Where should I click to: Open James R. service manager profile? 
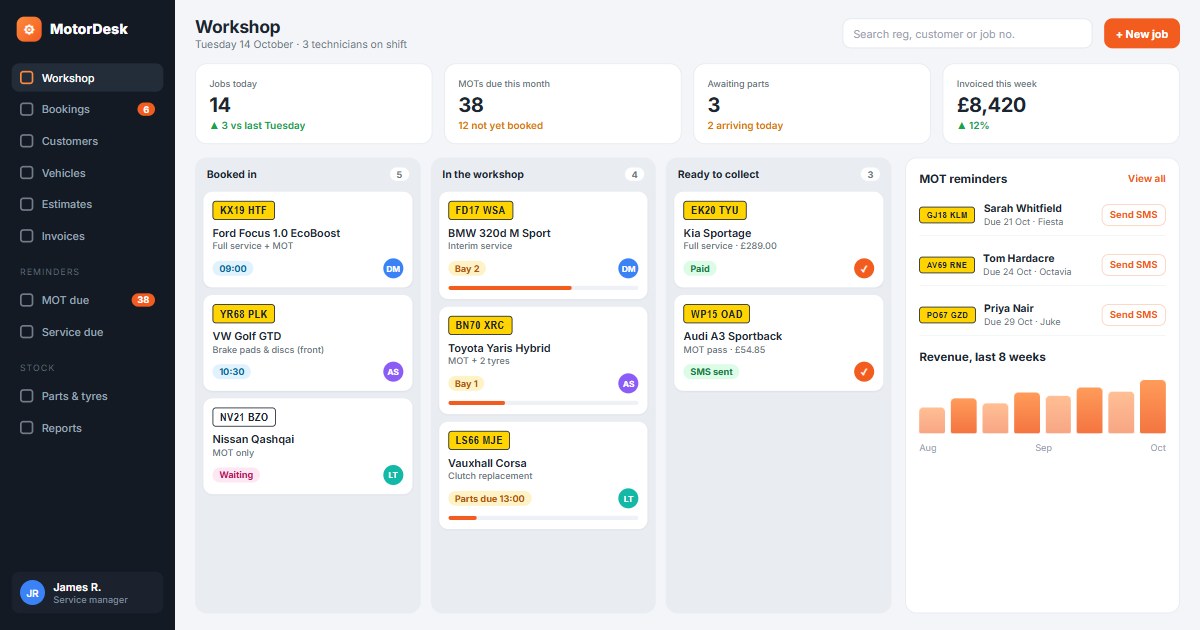coord(87,593)
